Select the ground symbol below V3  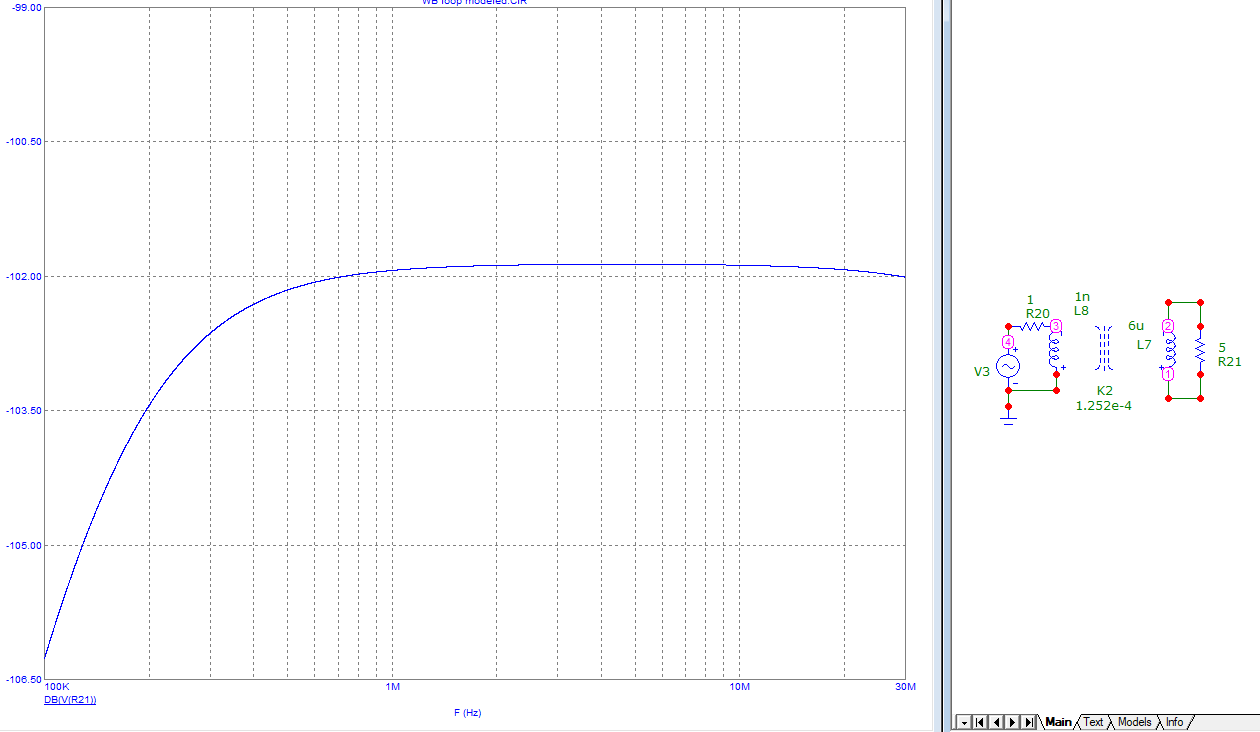[1008, 420]
